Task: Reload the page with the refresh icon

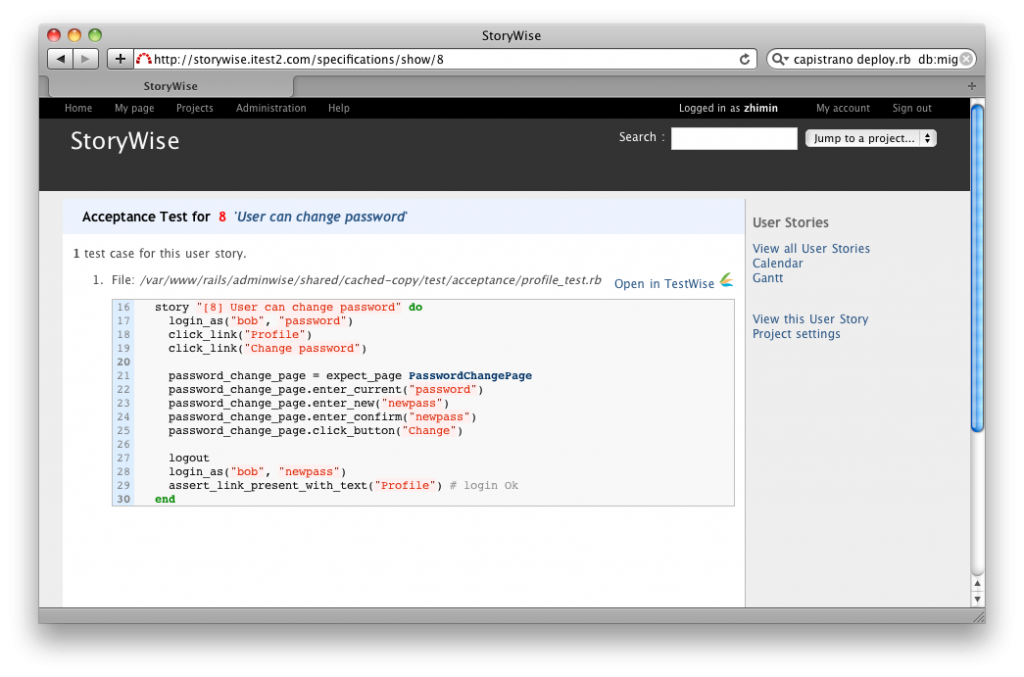Action: click(x=744, y=59)
